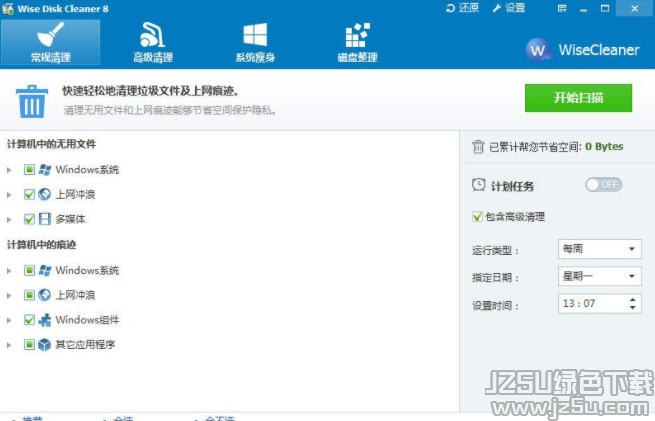Screen dimensions: 655x421
Task: Toggle the 其它应用程序 checkbox
Action: 29,345
